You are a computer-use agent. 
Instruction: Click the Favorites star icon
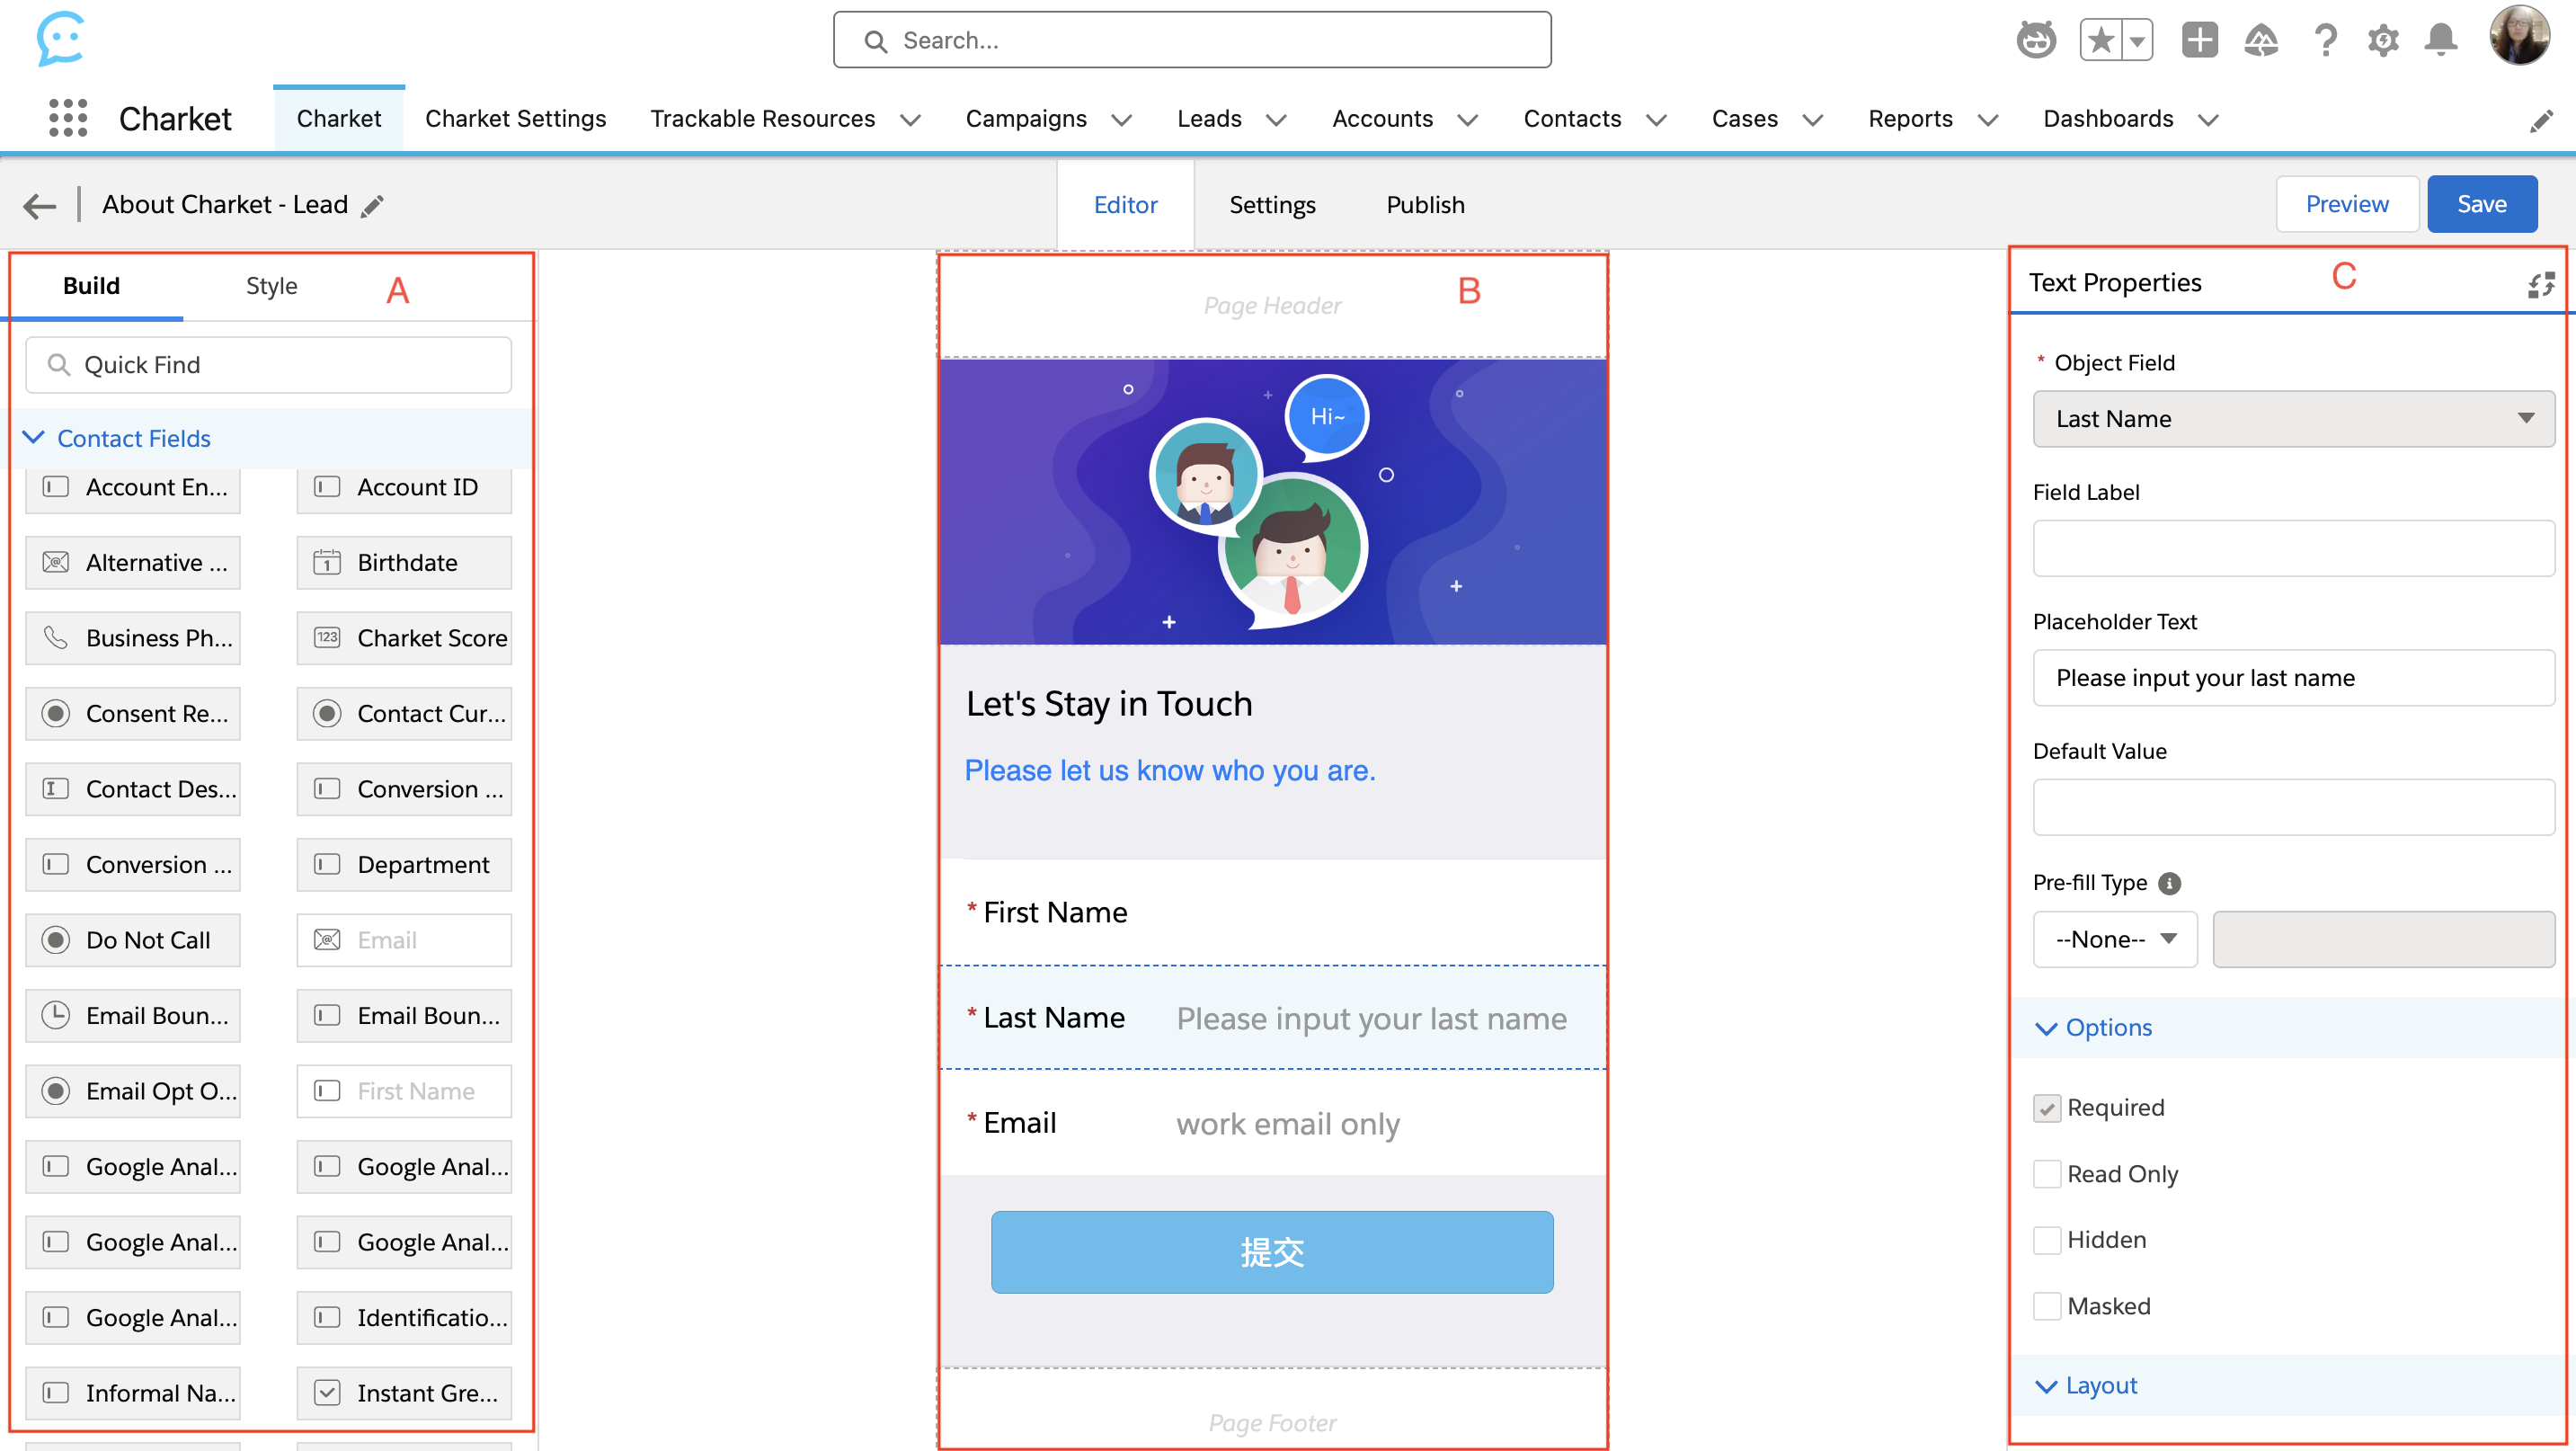[2101, 40]
